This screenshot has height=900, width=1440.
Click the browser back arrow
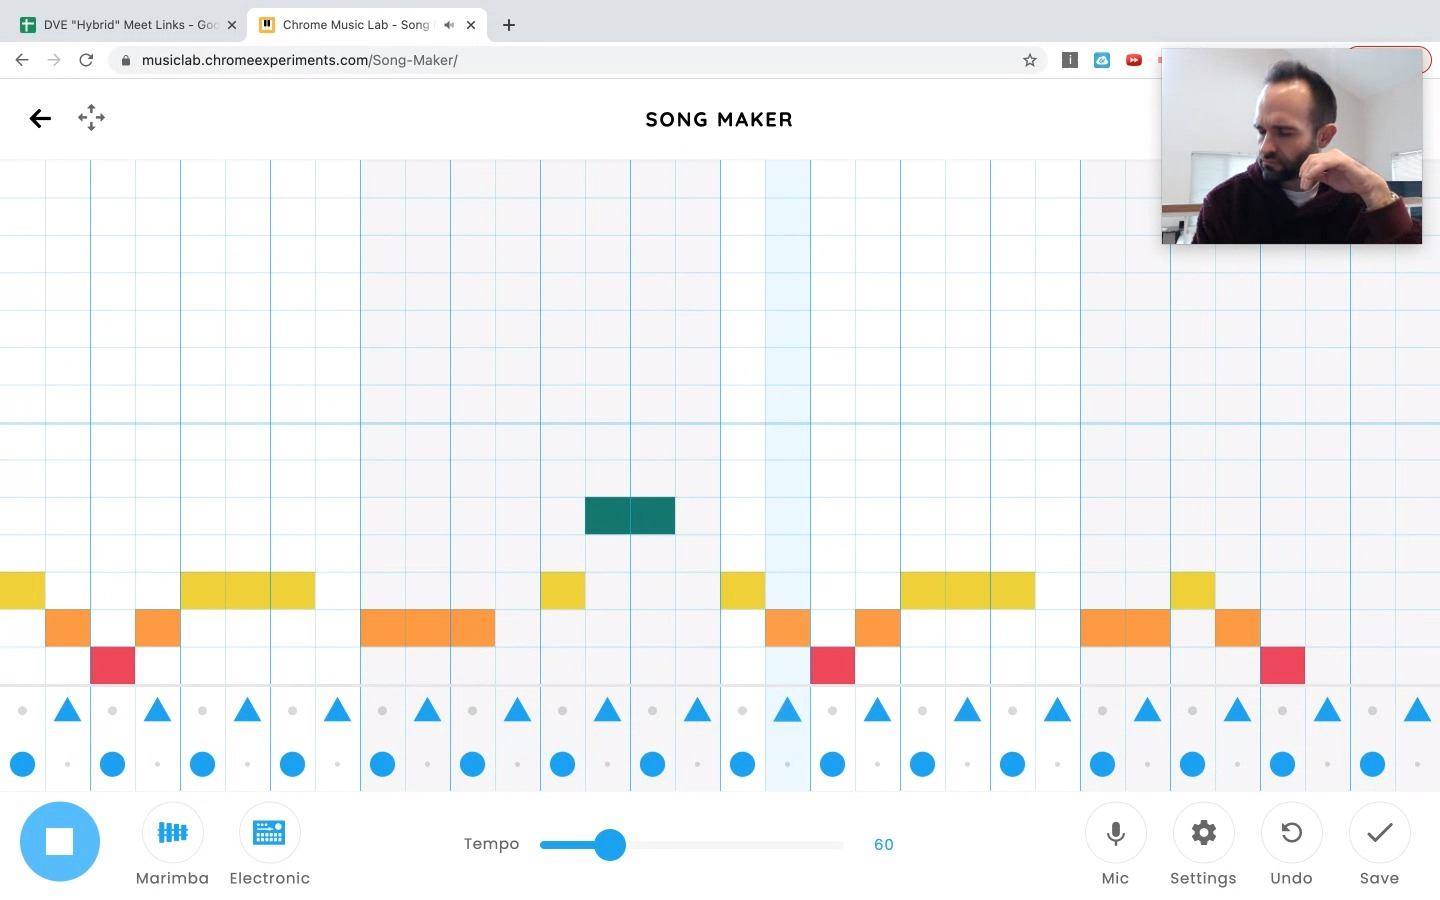coord(22,60)
